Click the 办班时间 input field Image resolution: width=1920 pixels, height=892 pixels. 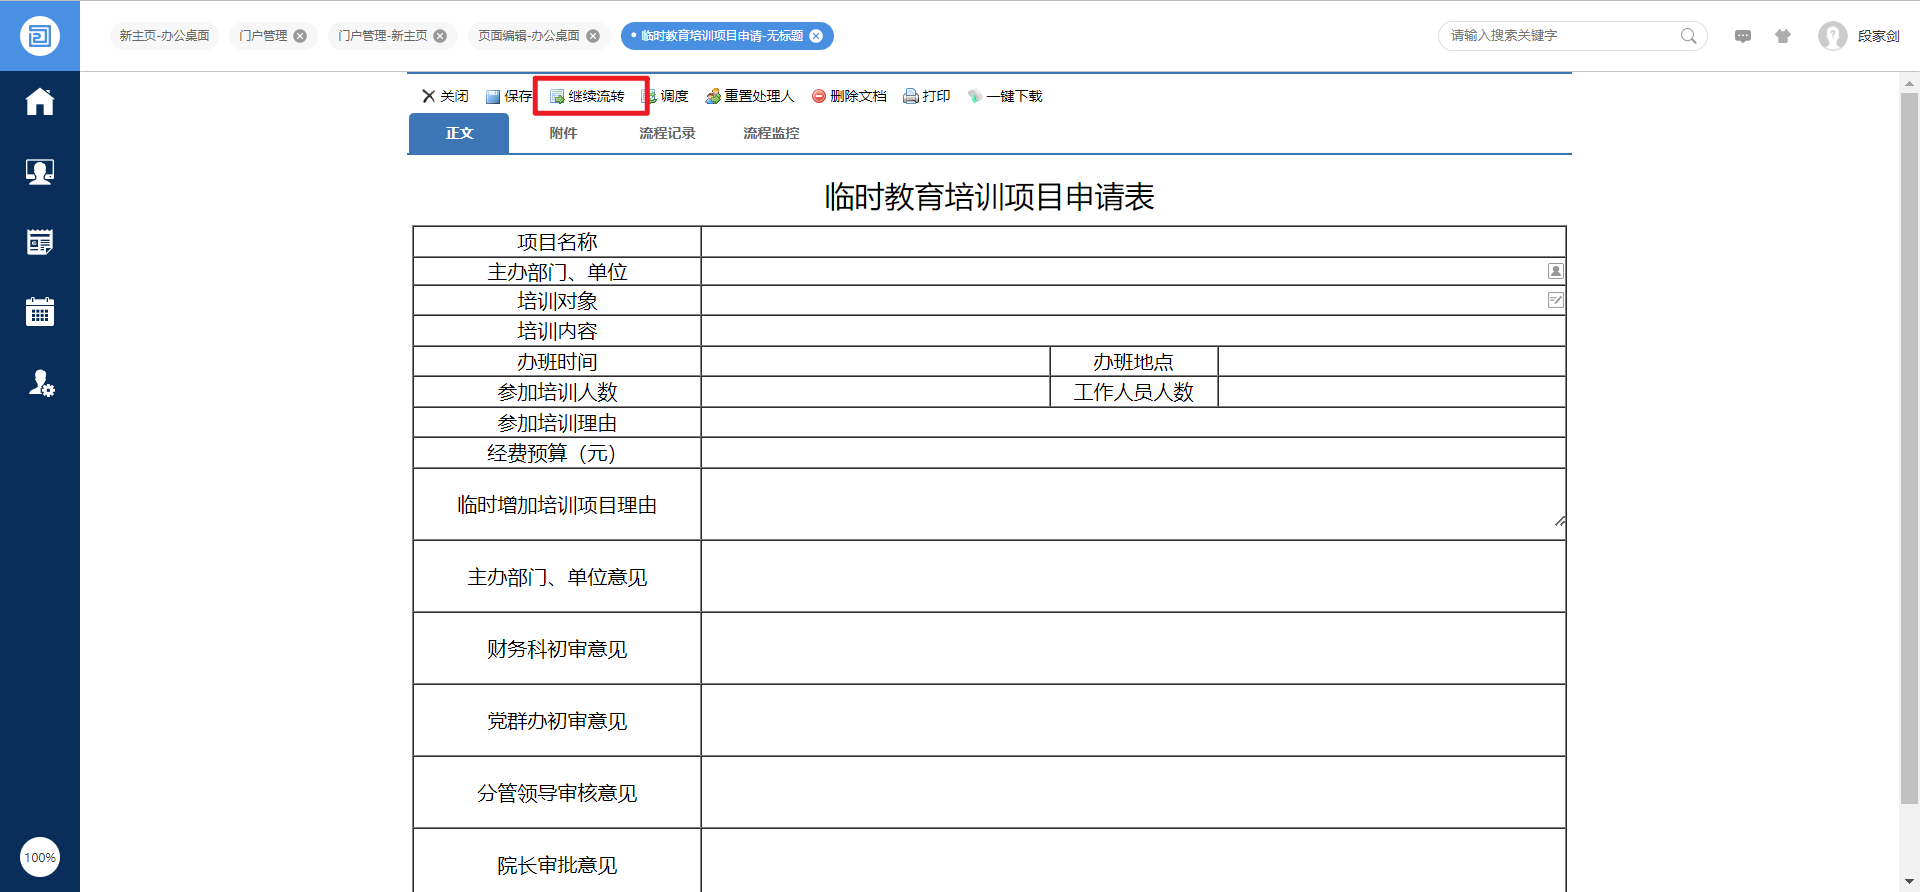pos(876,361)
